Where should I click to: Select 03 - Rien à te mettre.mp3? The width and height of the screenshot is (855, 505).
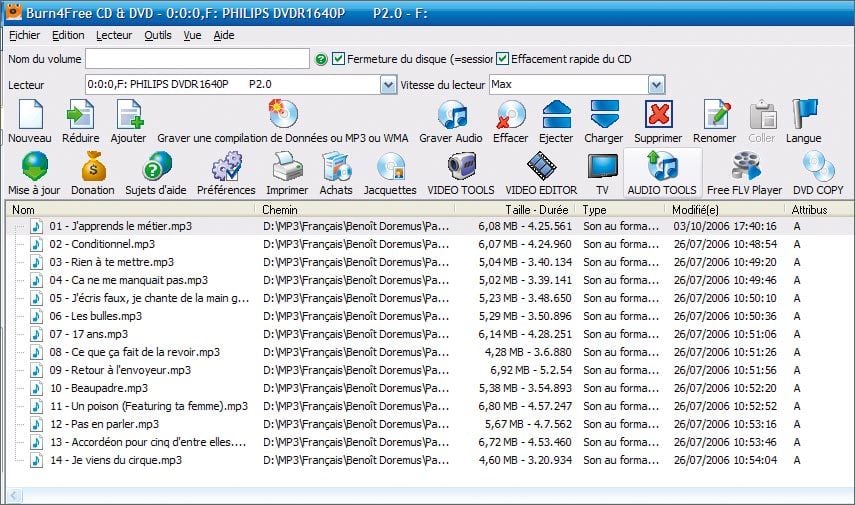pos(112,262)
